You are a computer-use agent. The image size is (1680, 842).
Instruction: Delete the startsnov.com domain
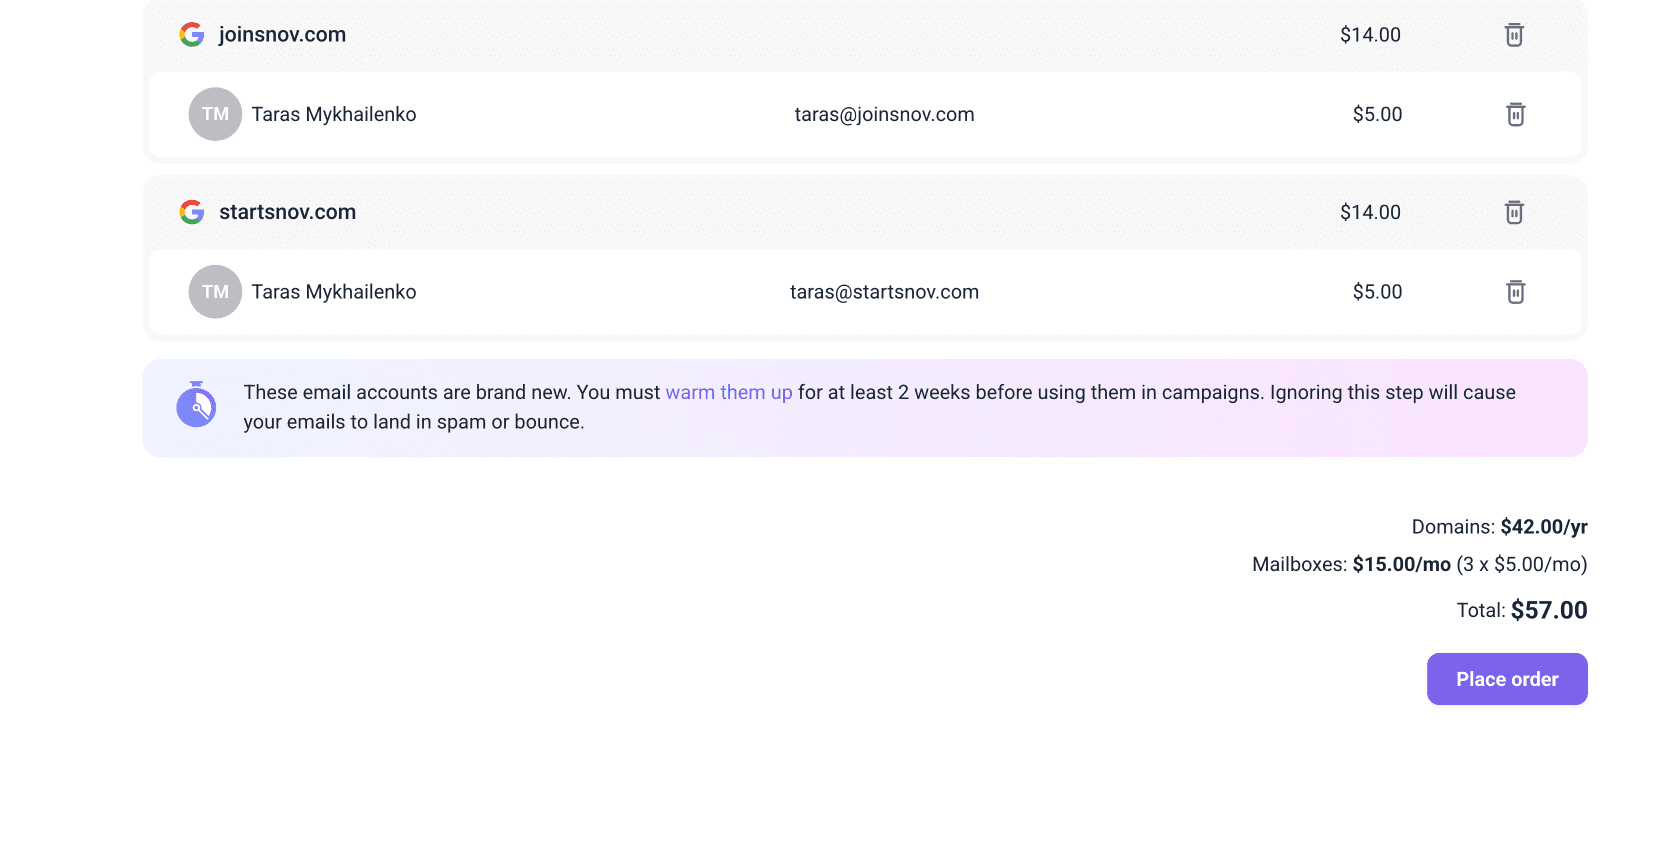pyautogui.click(x=1514, y=212)
